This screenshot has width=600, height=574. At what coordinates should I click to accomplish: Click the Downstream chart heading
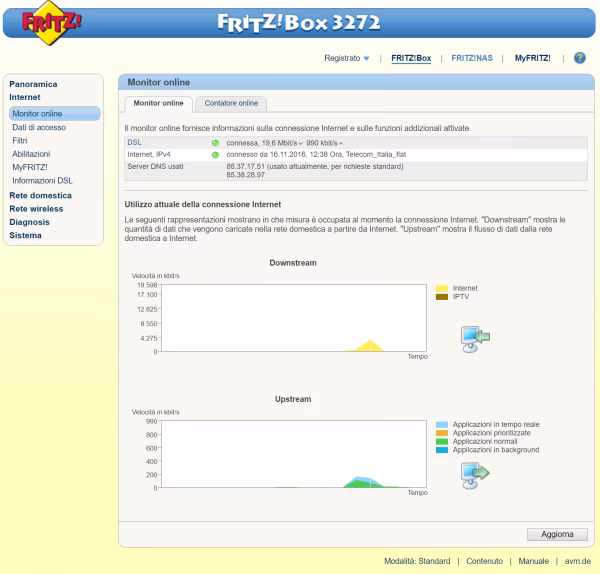click(x=293, y=263)
